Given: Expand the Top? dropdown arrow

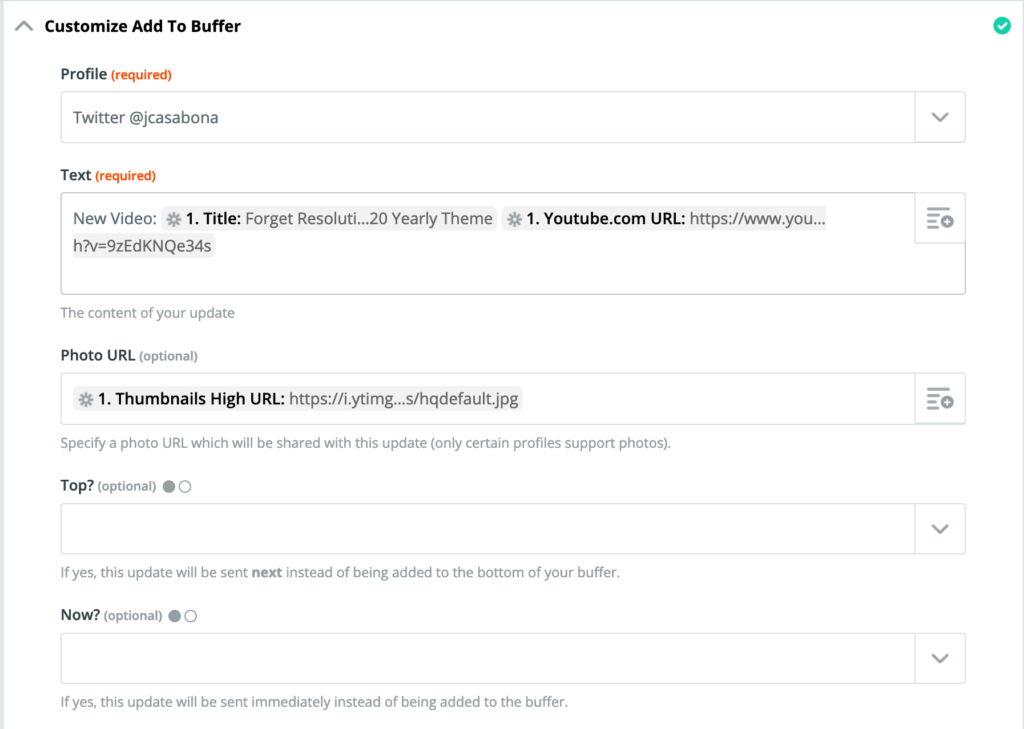Looking at the screenshot, I should tap(939, 529).
